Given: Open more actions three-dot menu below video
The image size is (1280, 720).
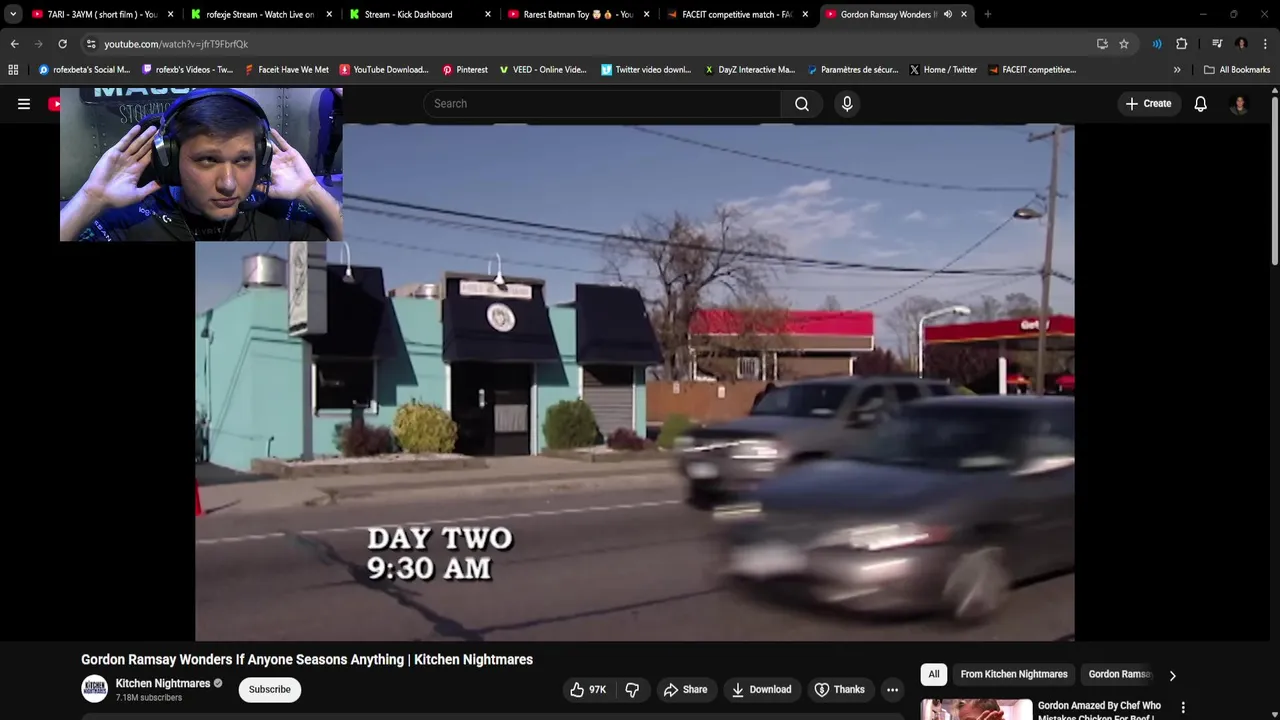Looking at the screenshot, I should [x=892, y=690].
